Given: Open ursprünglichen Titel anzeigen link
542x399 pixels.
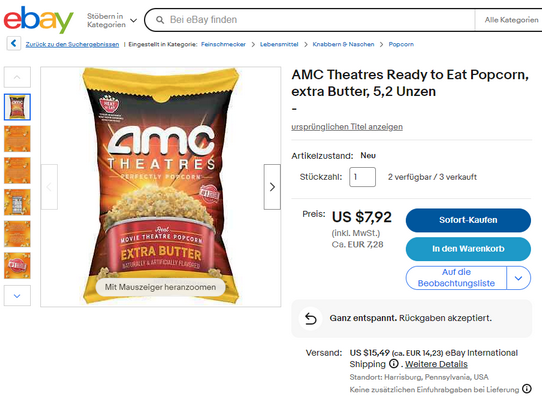Looking at the screenshot, I should [x=347, y=127].
